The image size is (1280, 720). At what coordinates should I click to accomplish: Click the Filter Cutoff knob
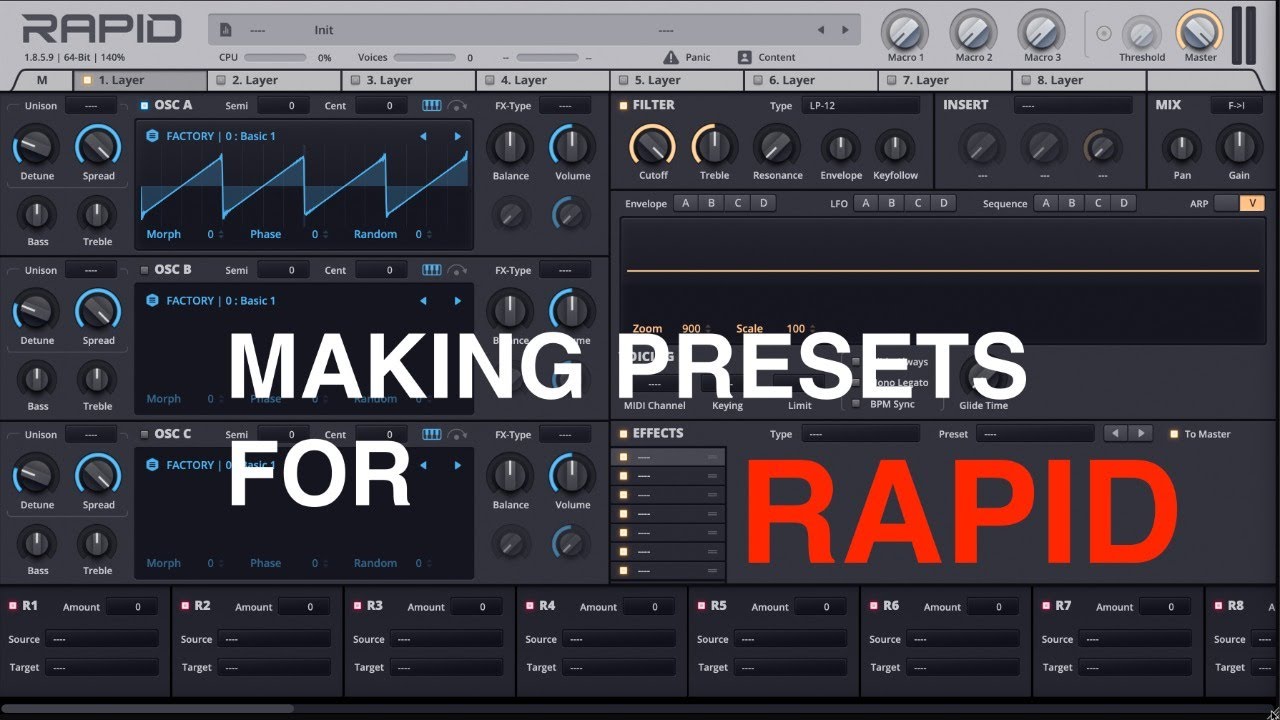click(653, 147)
